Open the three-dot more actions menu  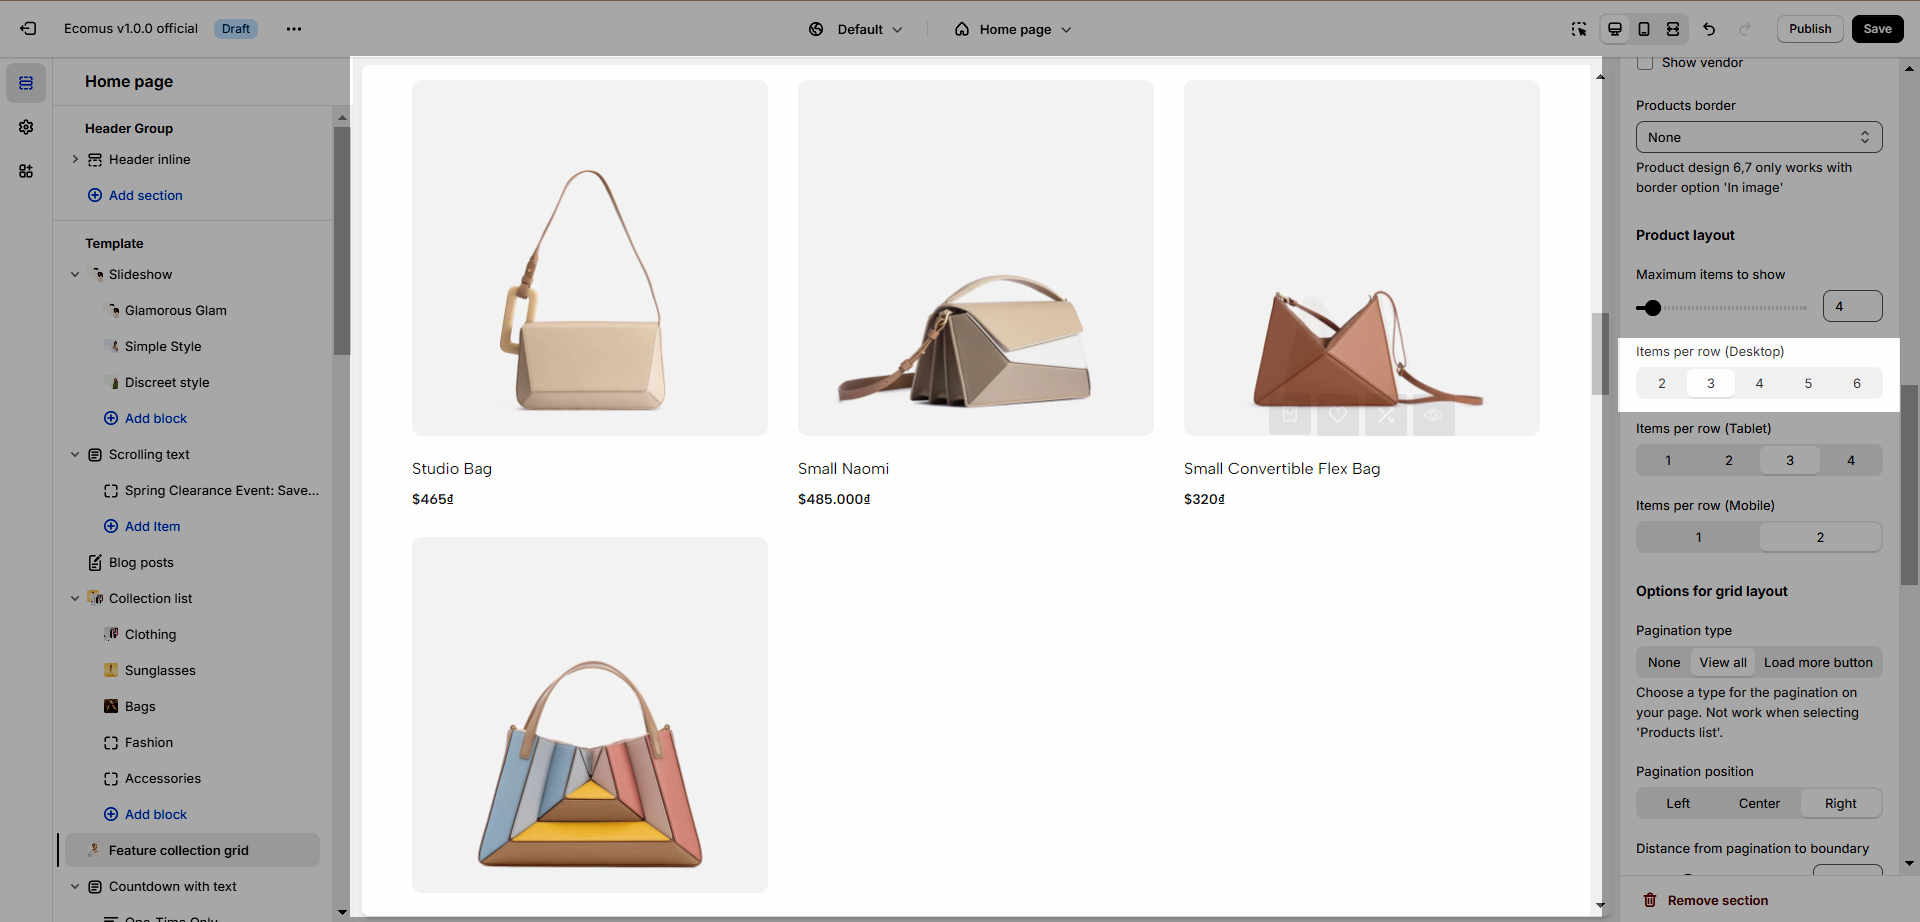(294, 29)
